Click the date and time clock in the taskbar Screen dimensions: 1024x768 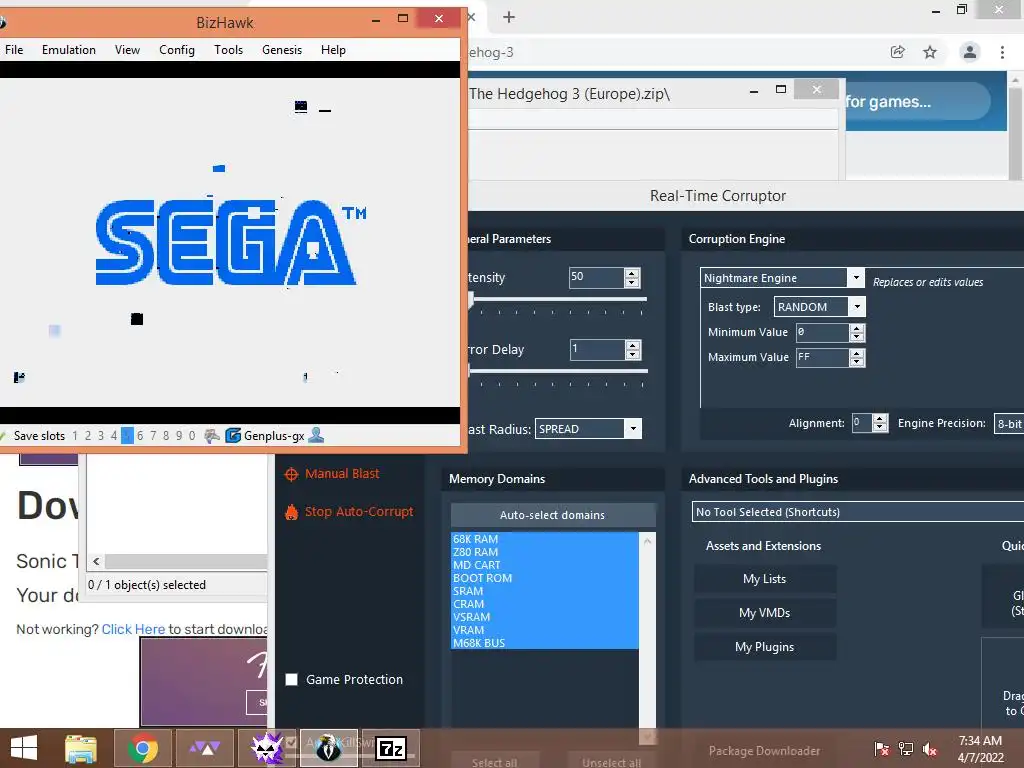980,749
